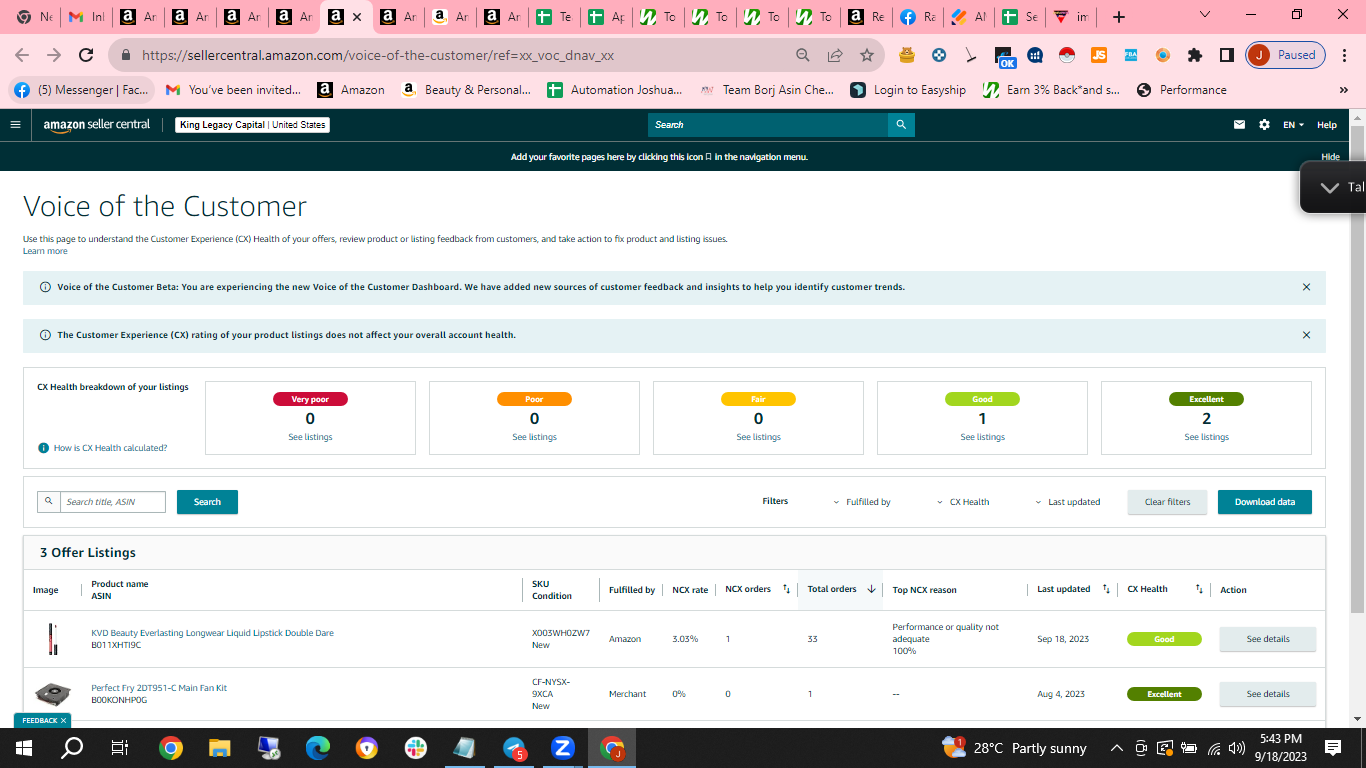
Task: Open the Messenger bookmark
Action: pyautogui.click(x=82, y=90)
